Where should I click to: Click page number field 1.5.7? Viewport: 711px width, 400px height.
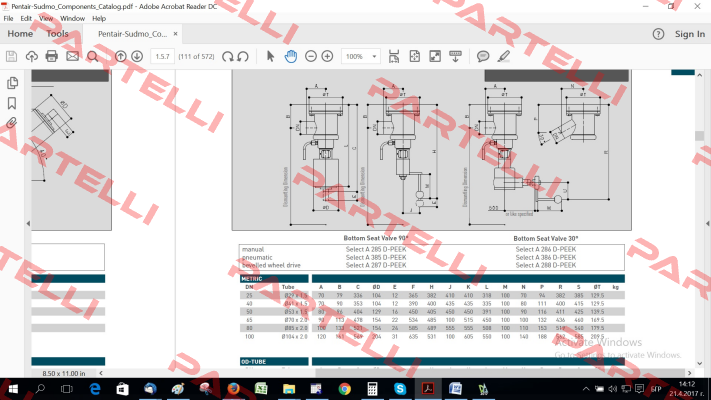(x=162, y=56)
